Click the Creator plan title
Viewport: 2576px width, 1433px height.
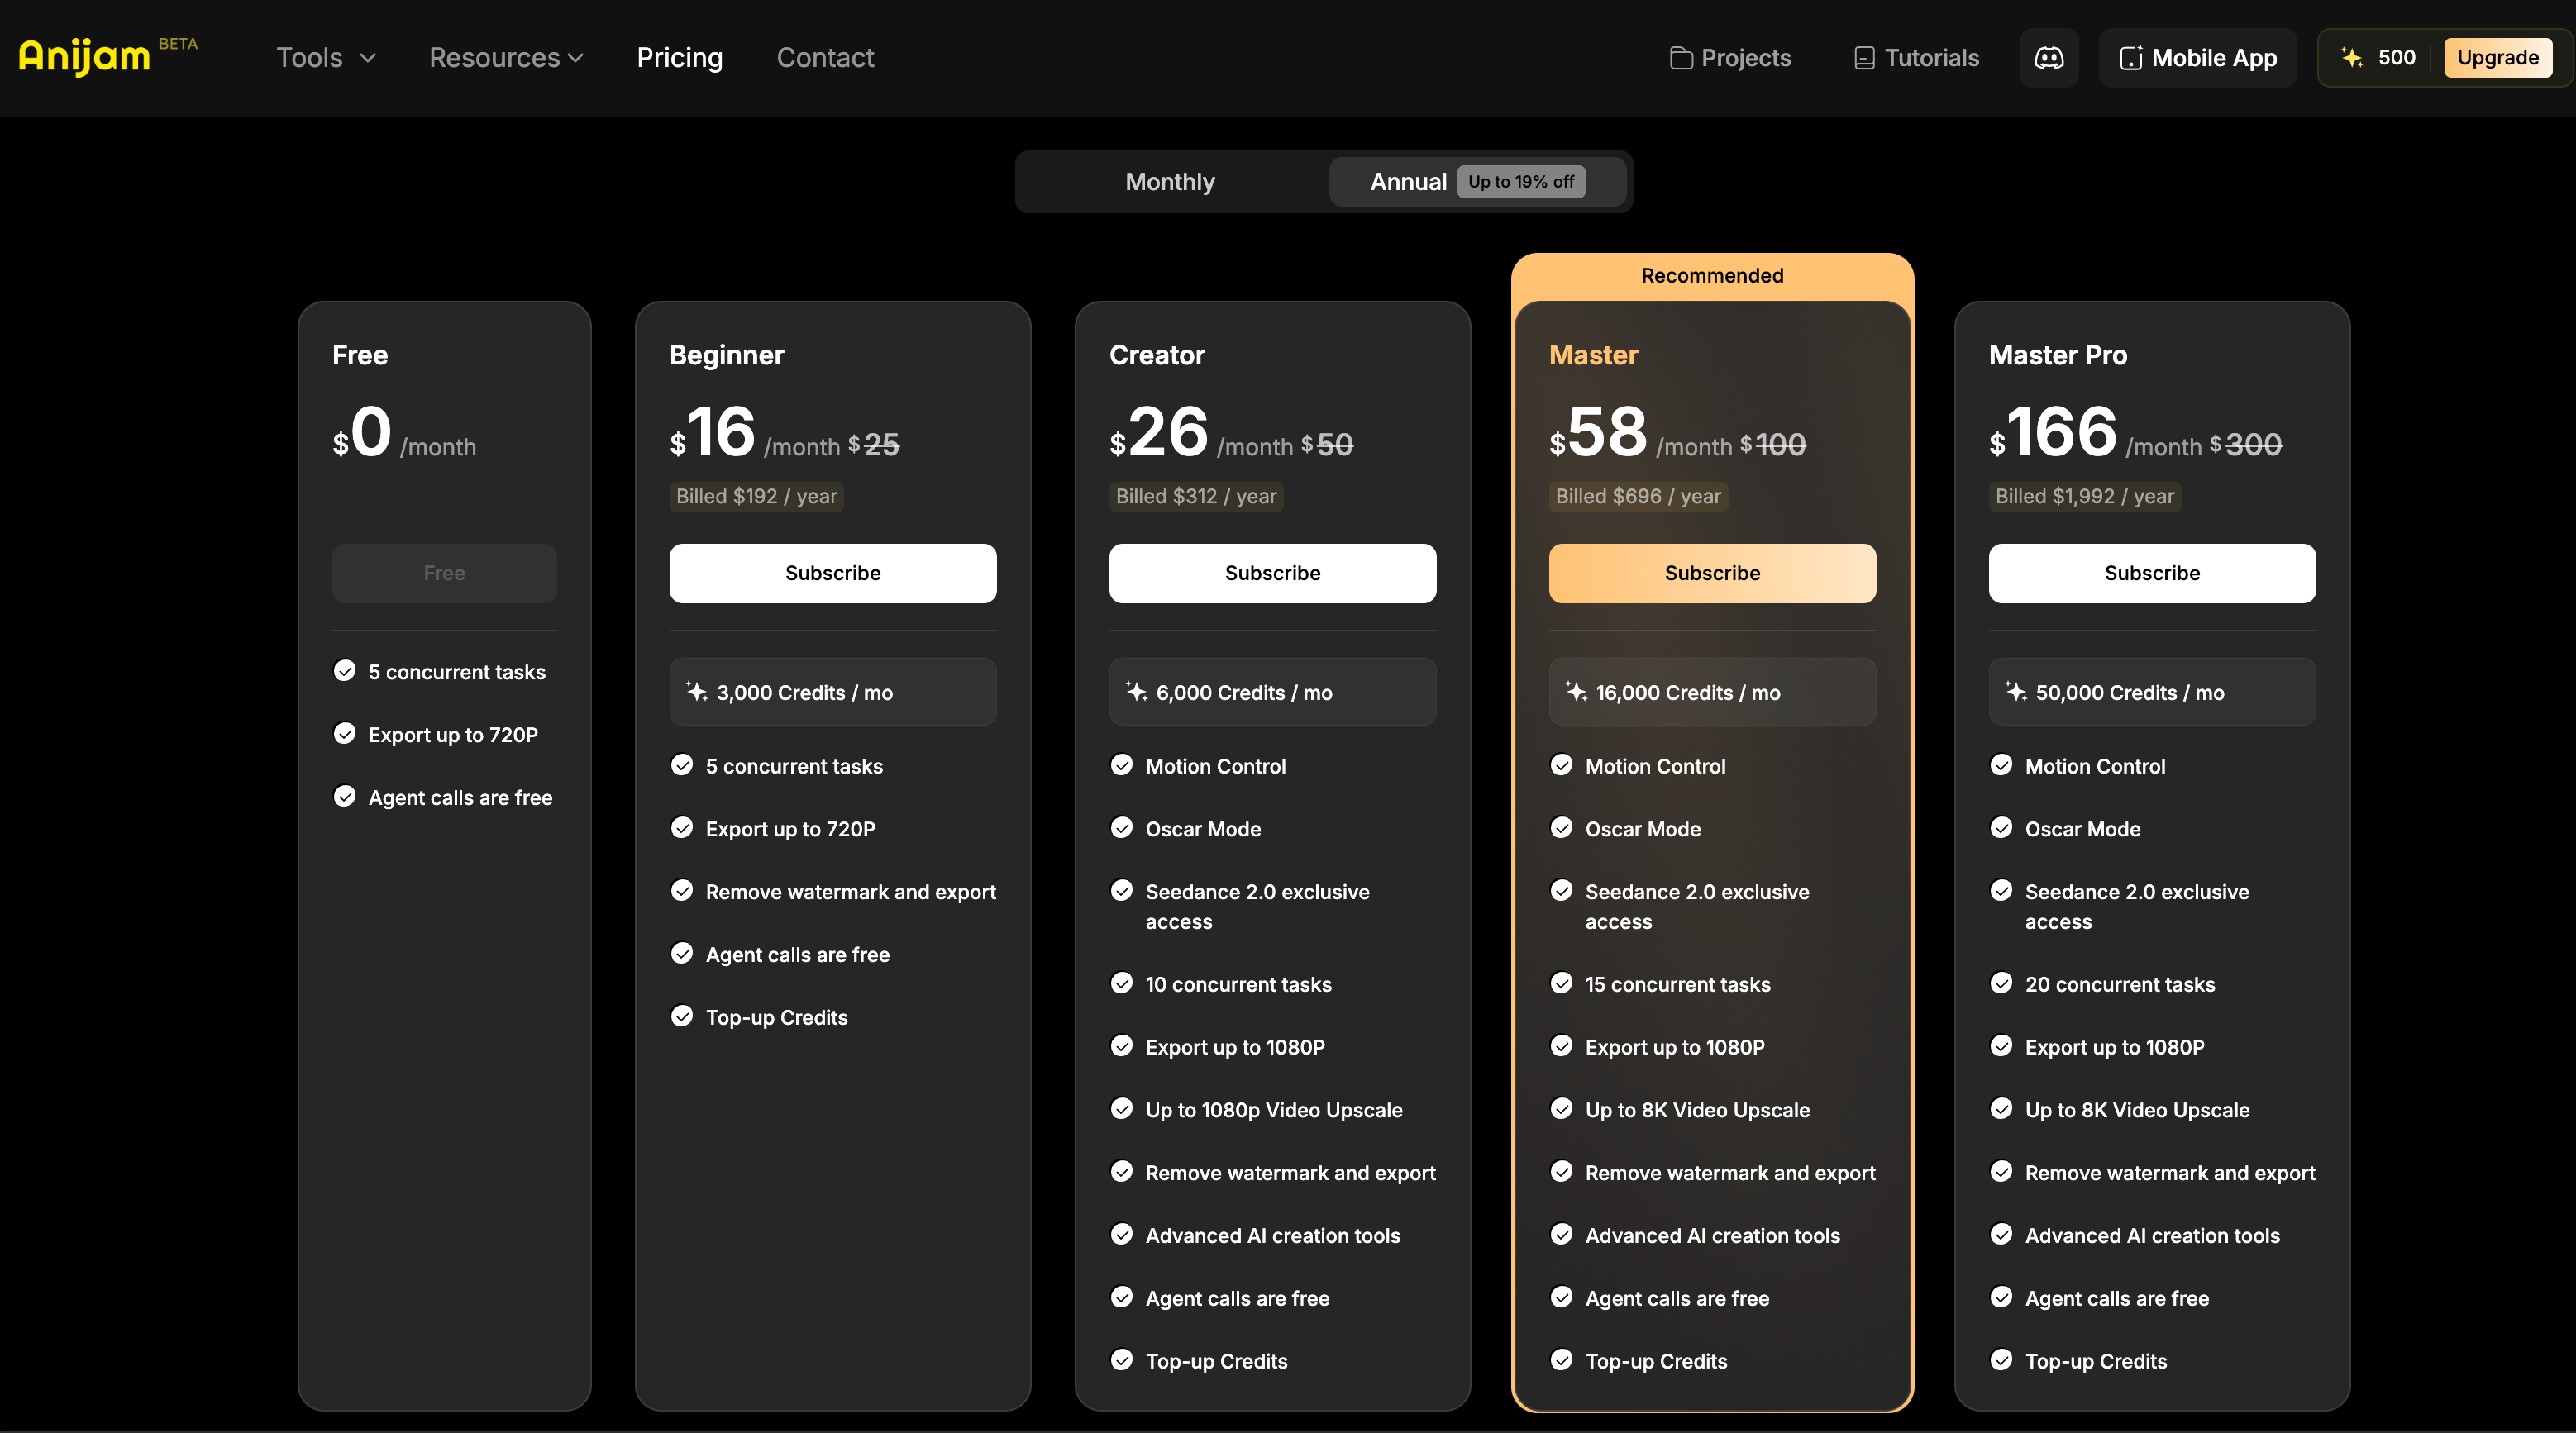pyautogui.click(x=1157, y=355)
